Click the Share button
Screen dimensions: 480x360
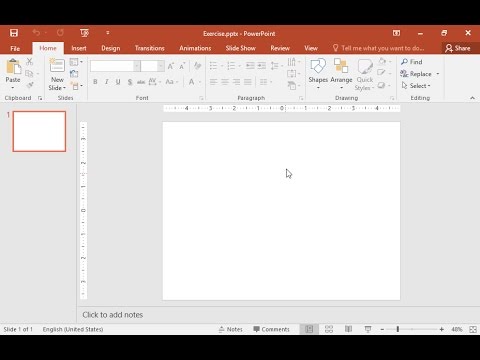[x=458, y=48]
